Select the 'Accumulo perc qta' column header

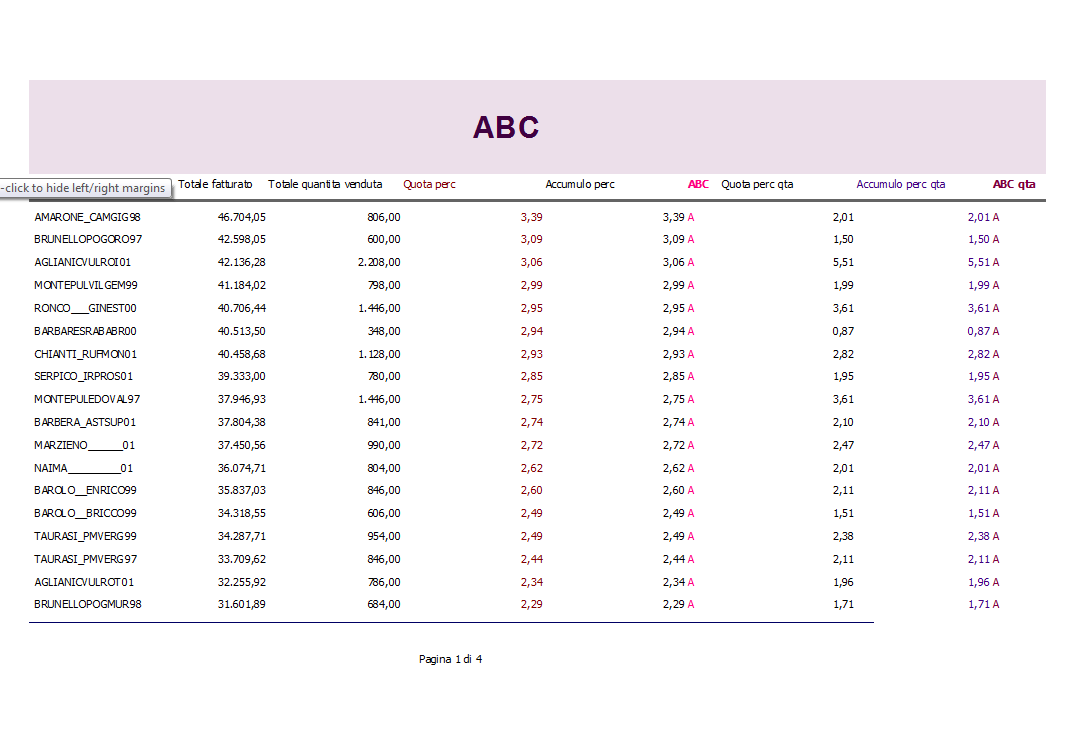point(900,184)
